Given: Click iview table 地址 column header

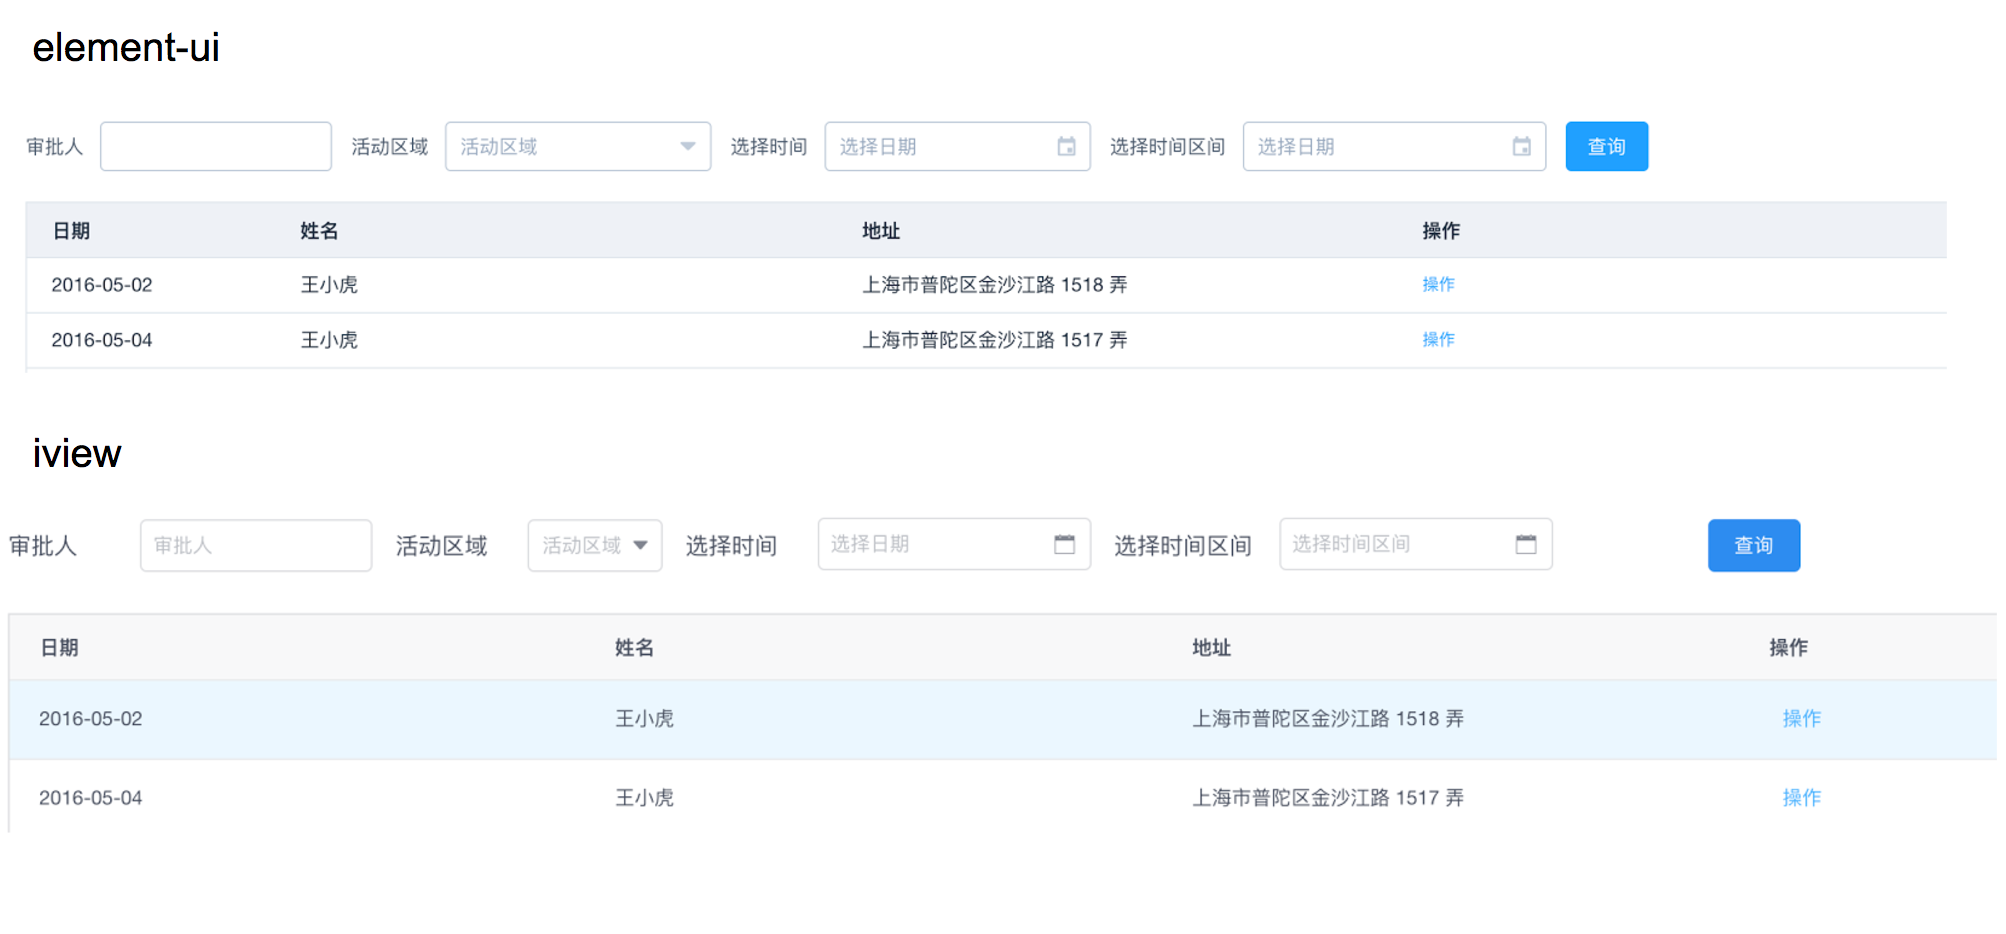Looking at the screenshot, I should coord(1211,647).
